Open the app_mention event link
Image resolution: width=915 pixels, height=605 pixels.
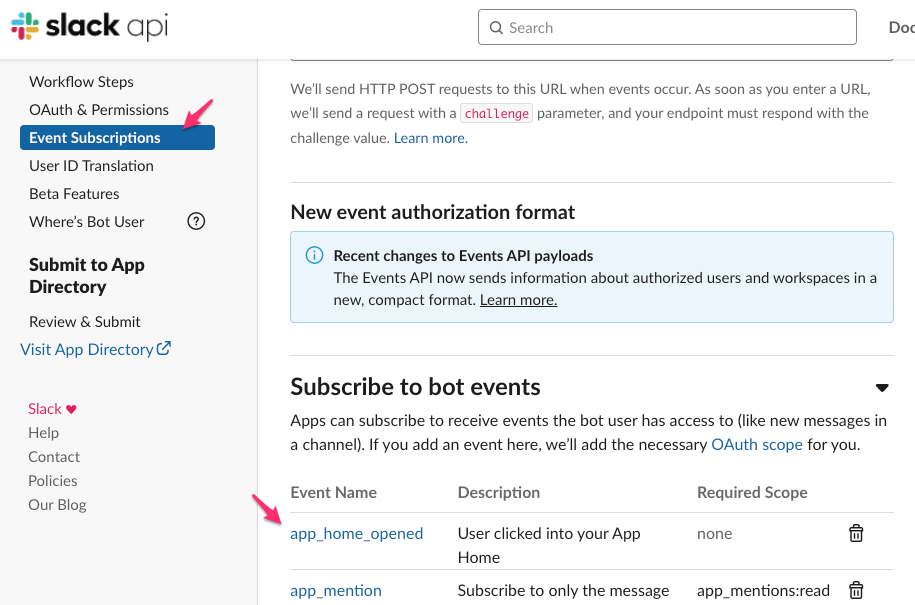click(335, 590)
